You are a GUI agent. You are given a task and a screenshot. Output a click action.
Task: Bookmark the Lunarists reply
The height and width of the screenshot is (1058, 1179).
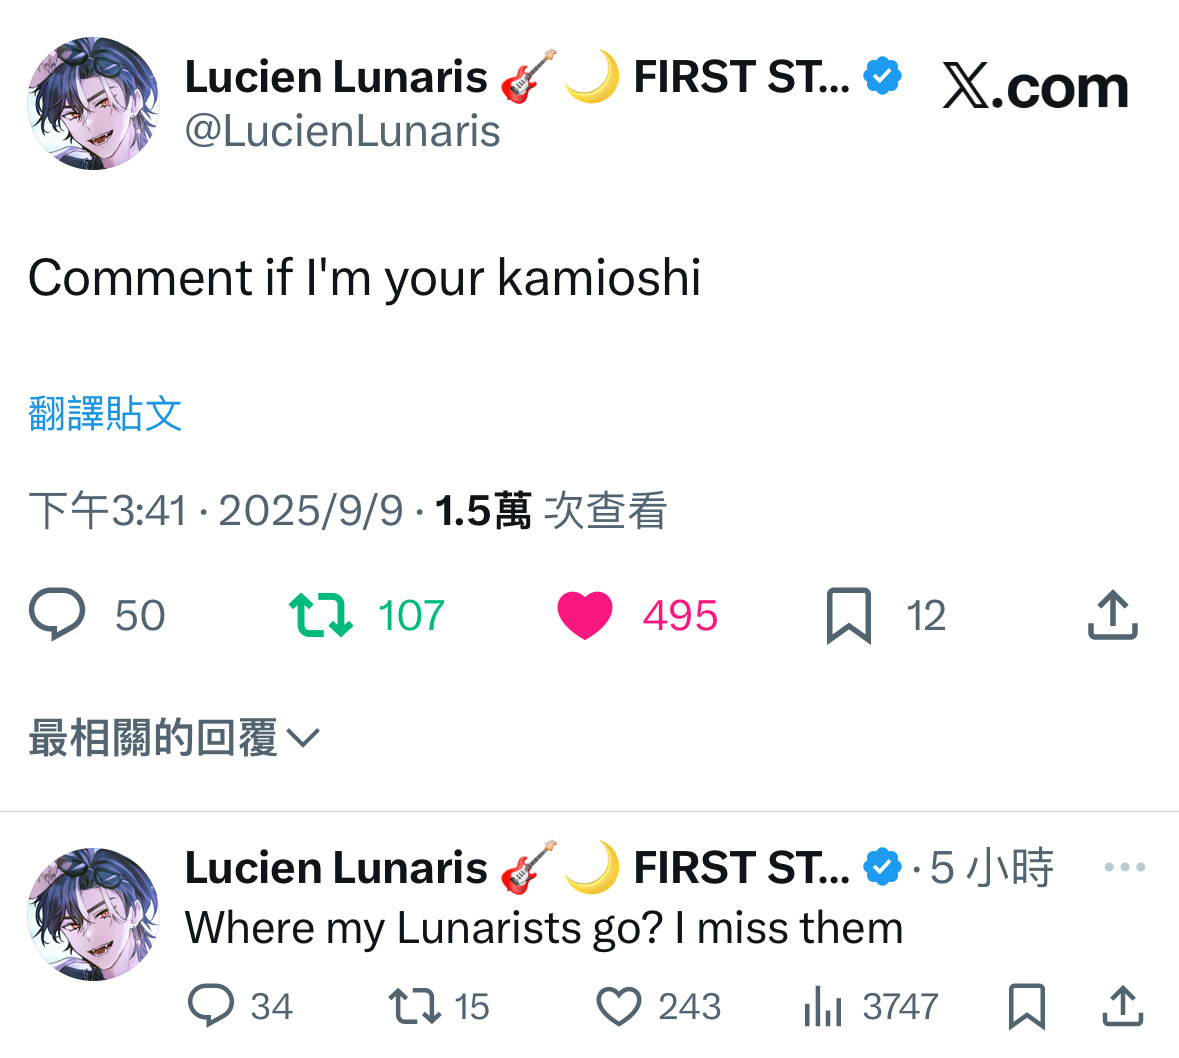click(1027, 1006)
